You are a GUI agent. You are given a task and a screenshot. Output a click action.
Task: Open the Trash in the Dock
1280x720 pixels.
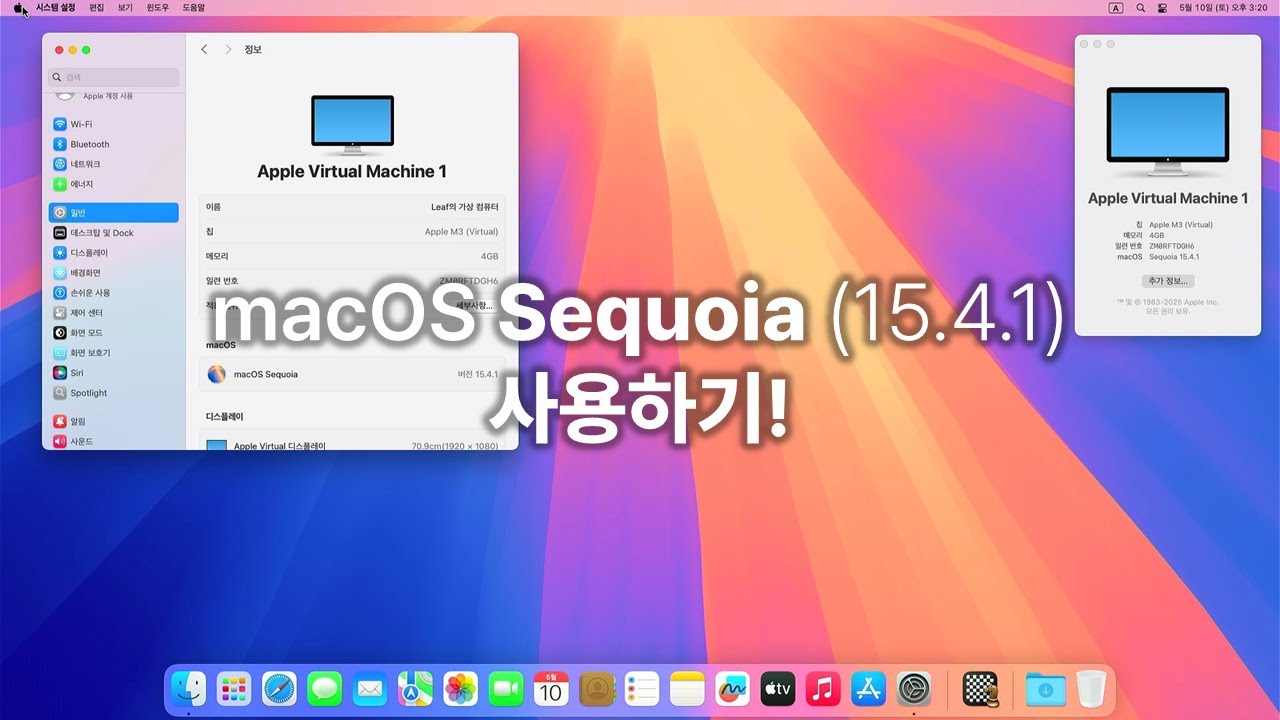[1091, 689]
